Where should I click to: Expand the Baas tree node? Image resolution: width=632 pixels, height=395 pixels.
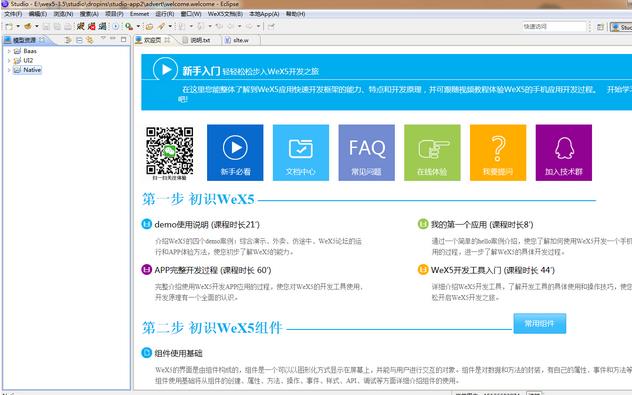click(9, 51)
